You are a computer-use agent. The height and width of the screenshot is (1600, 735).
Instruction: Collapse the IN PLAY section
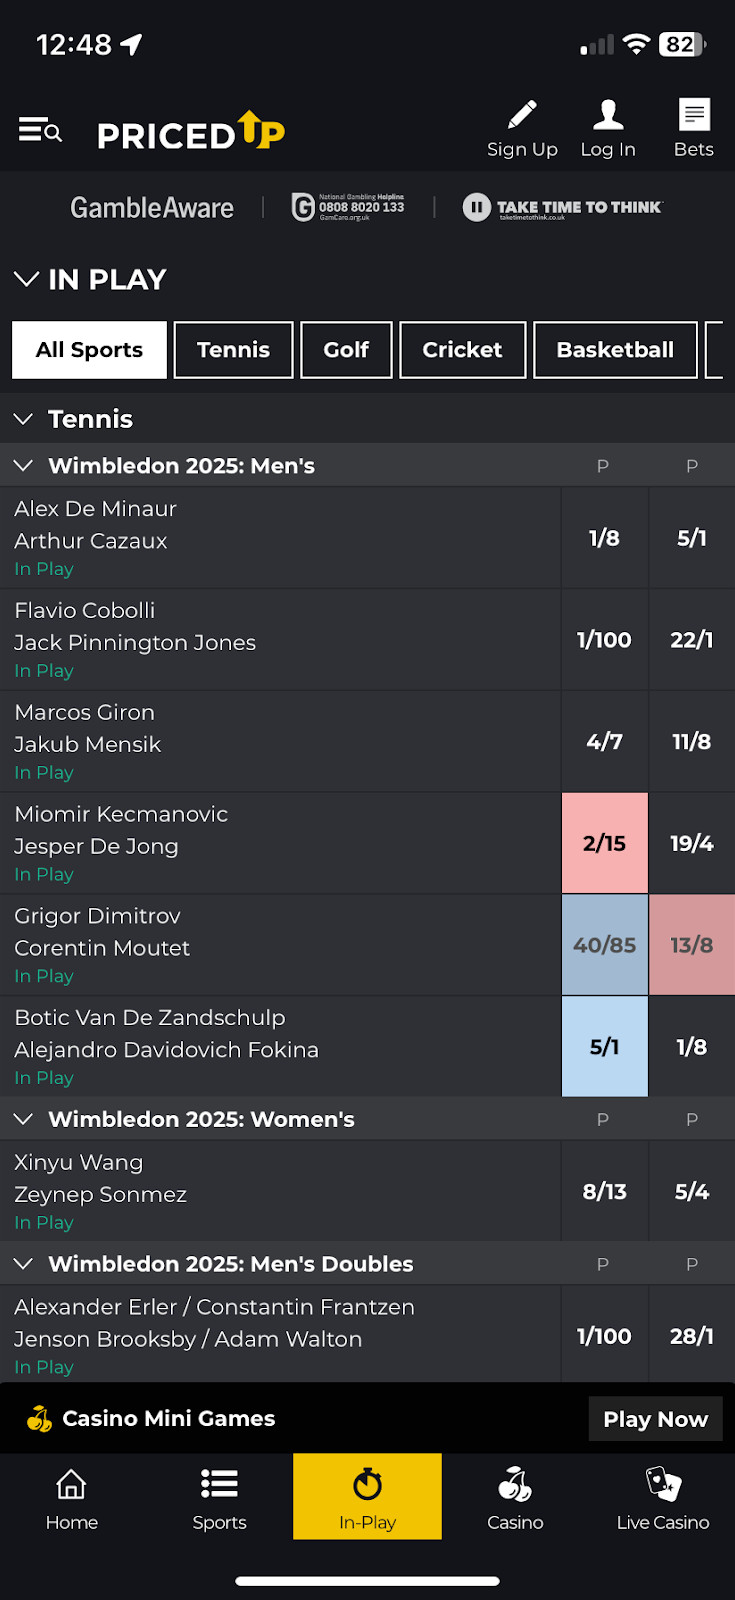tap(27, 279)
